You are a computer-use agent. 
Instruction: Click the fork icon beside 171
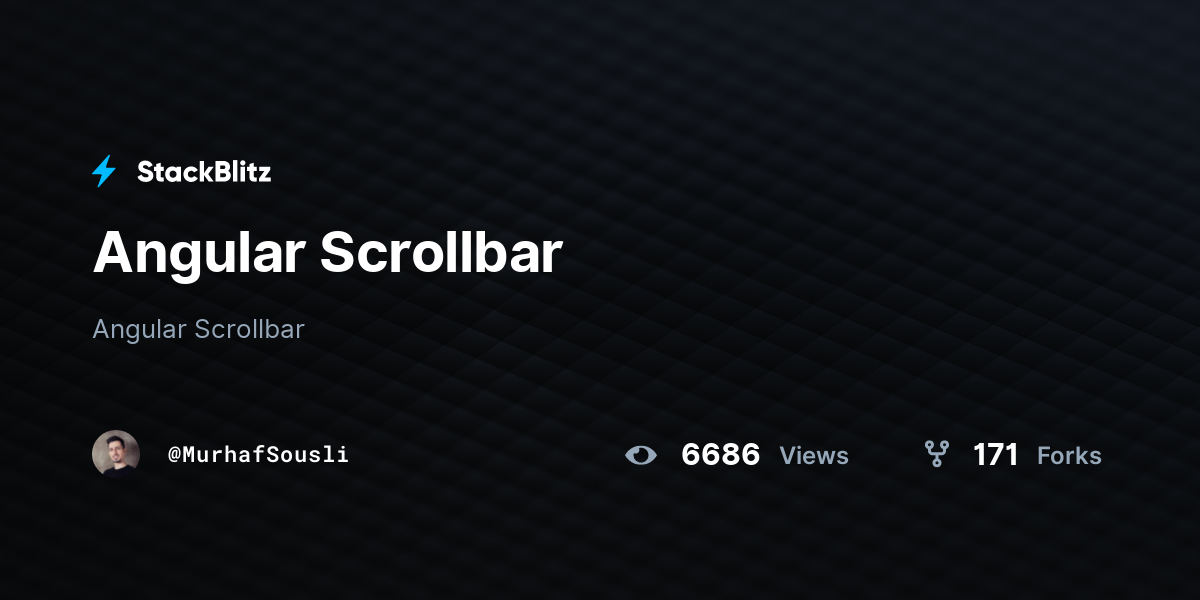[937, 455]
